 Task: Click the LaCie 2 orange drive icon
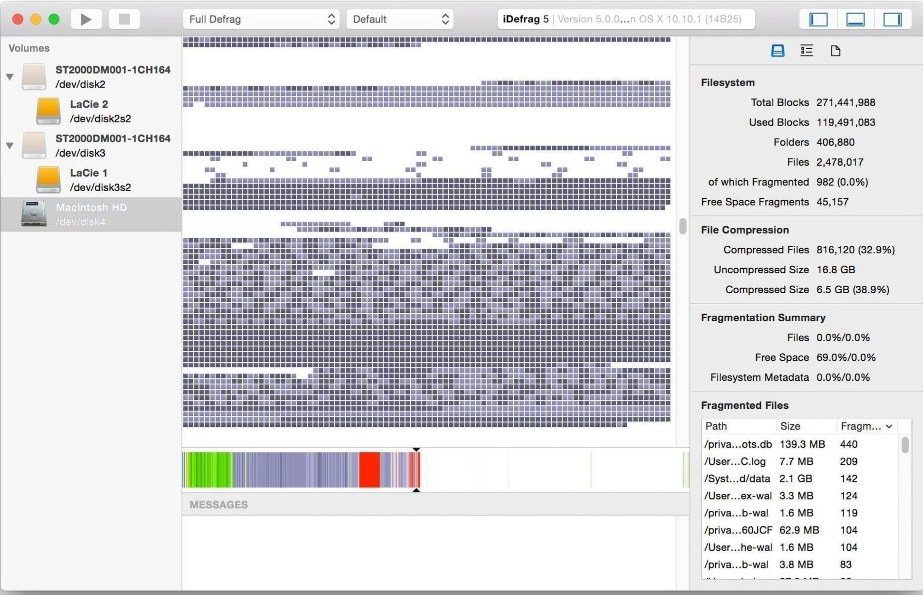[x=48, y=111]
